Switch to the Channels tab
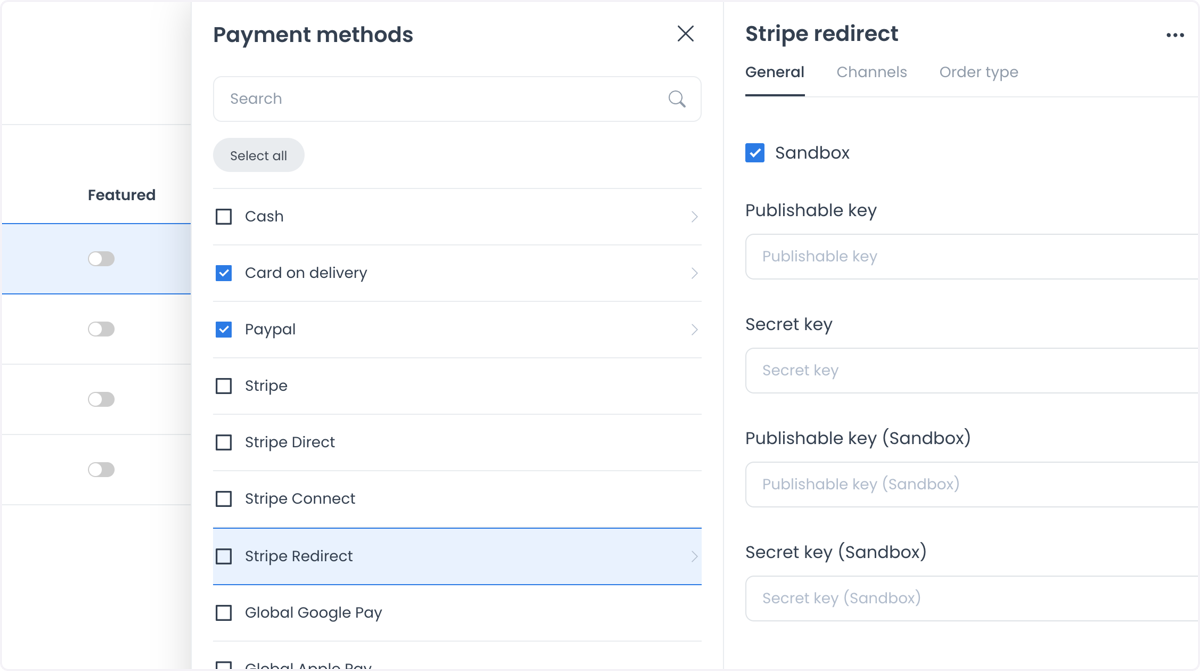Viewport: 1200px width, 671px height. pos(872,72)
